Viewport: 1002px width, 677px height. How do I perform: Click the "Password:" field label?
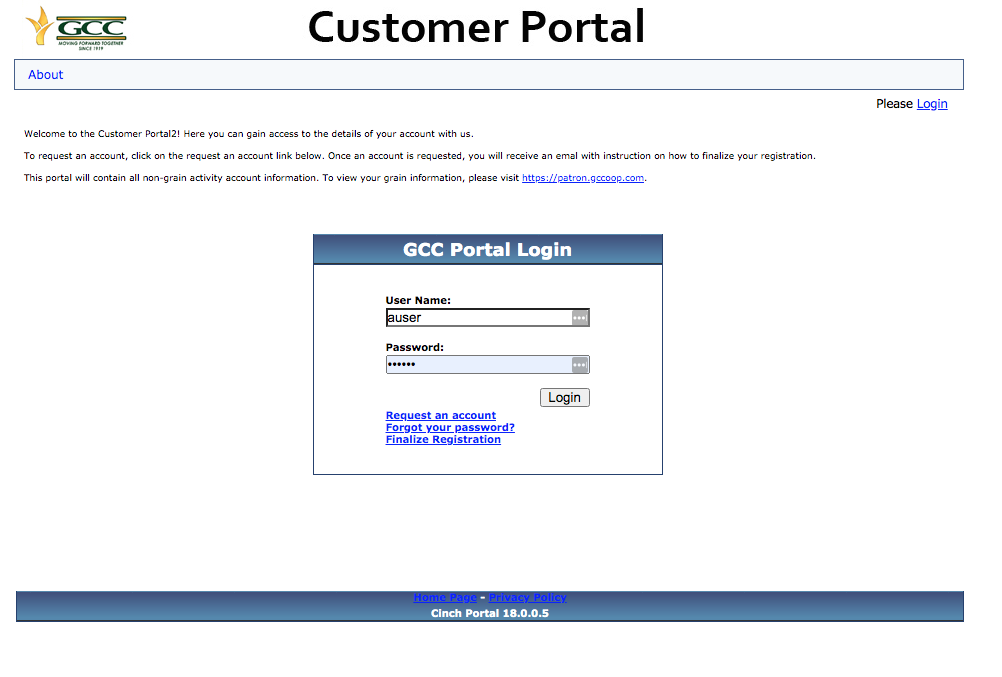coord(414,348)
